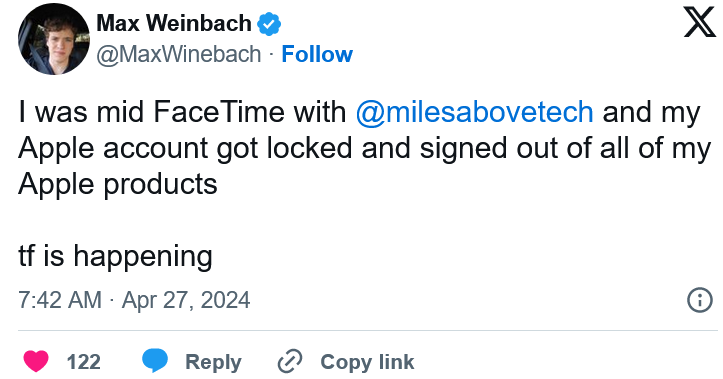Click the "Apple account got locked" text
Image resolution: width=723 pixels, height=379 pixels.
click(185, 149)
